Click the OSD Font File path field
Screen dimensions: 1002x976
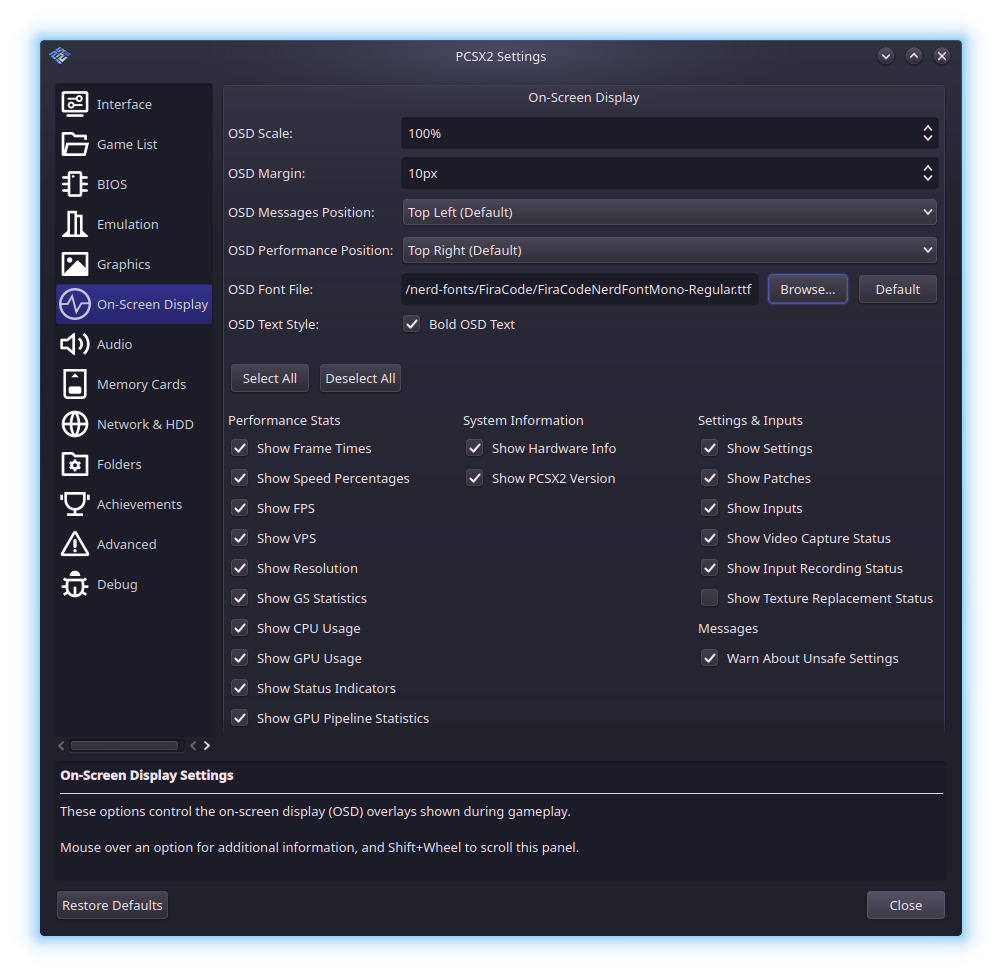coord(580,290)
